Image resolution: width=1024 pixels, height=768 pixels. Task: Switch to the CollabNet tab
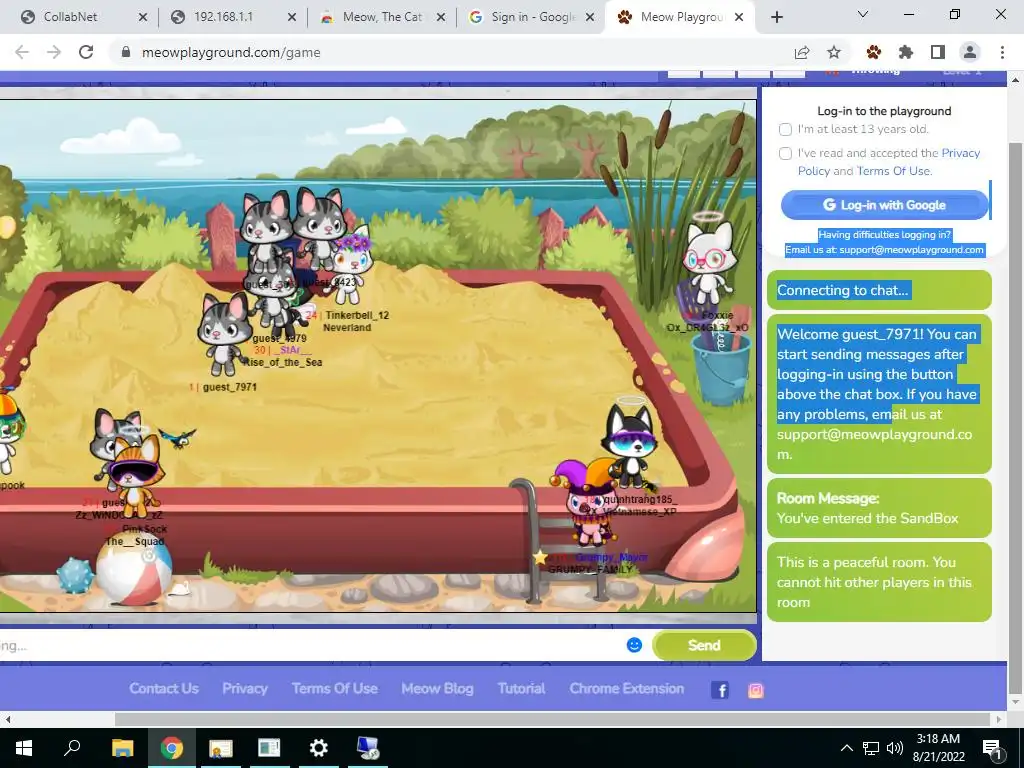[83, 17]
